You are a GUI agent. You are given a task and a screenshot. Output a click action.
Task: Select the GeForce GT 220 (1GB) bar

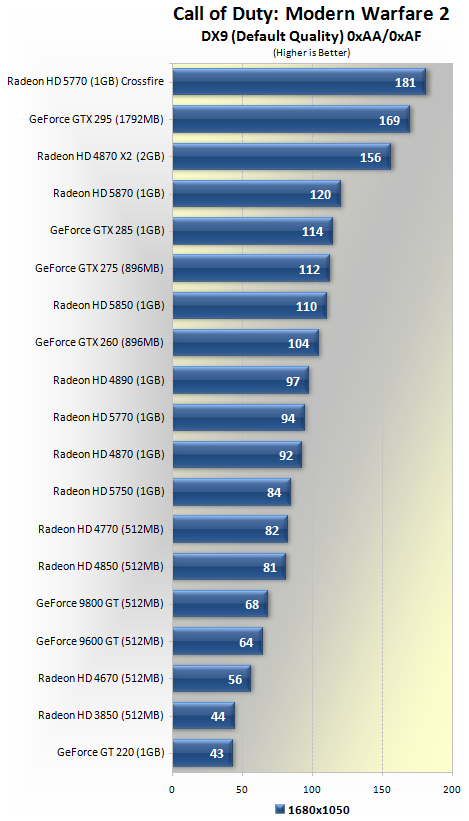pos(203,753)
